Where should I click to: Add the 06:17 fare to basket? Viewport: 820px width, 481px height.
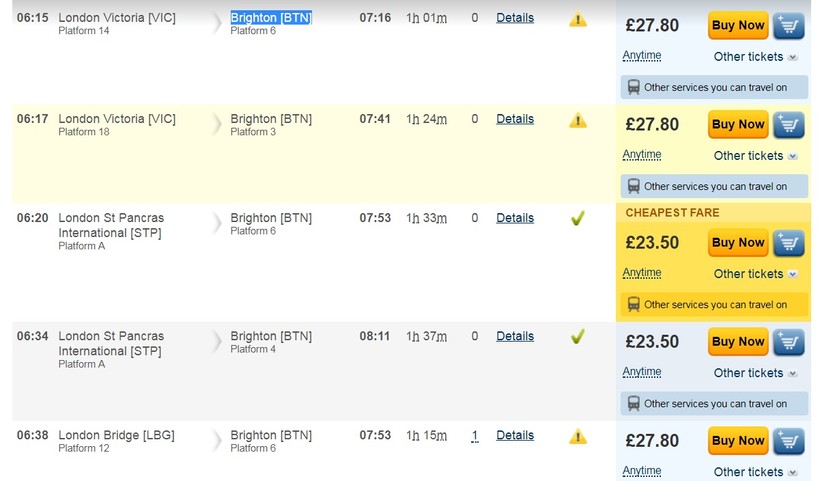pyautogui.click(x=789, y=125)
